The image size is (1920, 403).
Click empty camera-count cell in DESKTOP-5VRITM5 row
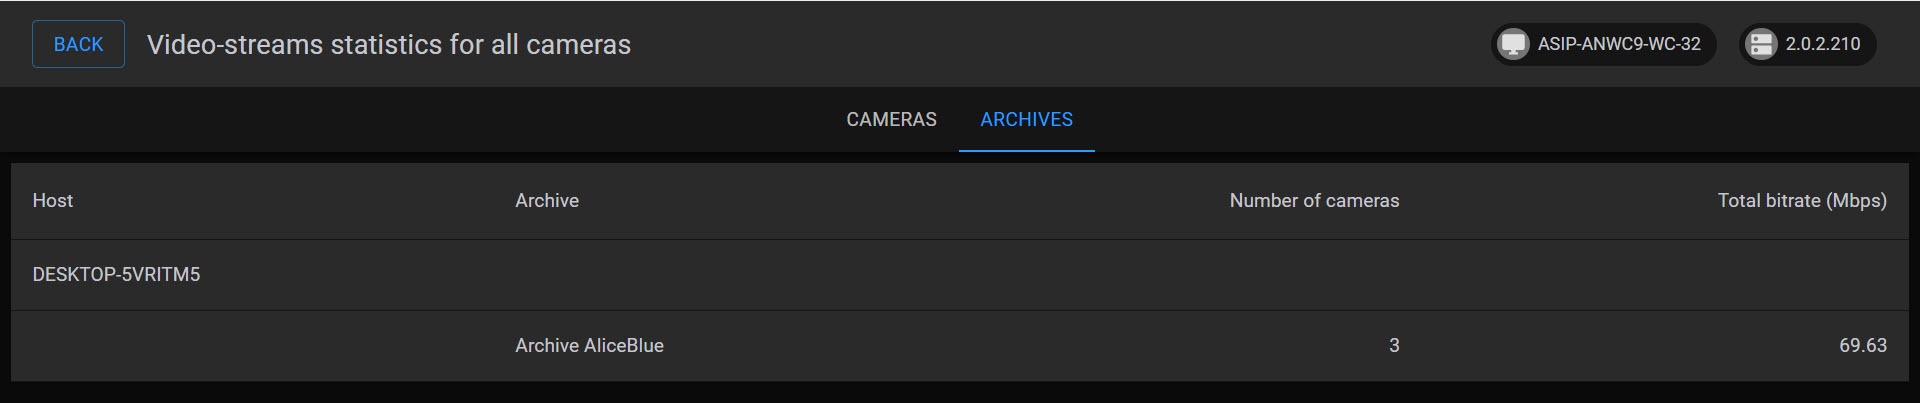[1300, 275]
